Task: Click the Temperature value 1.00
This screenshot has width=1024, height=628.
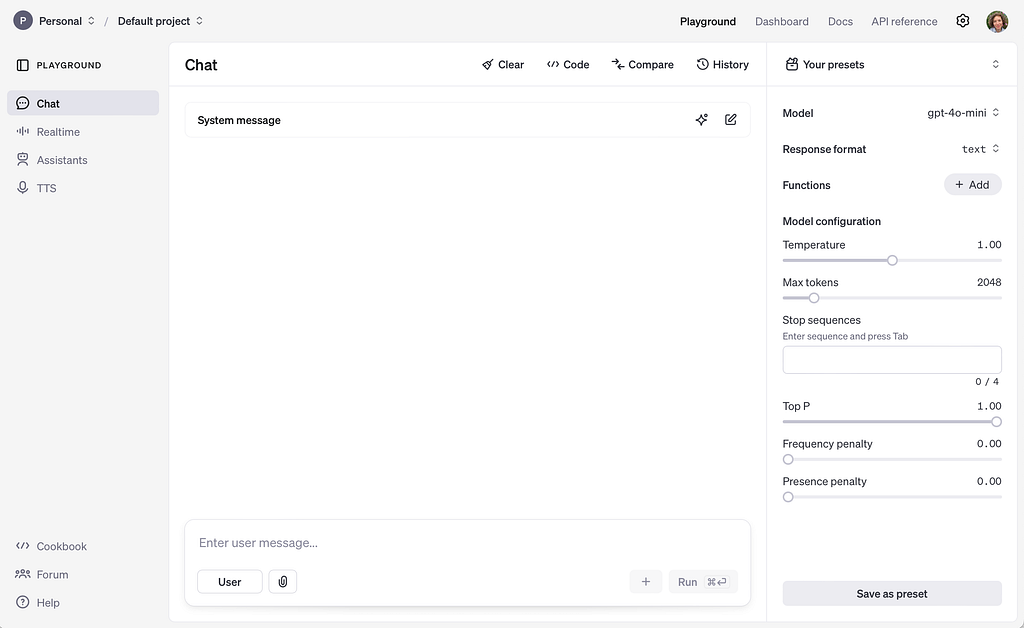Action: click(989, 245)
